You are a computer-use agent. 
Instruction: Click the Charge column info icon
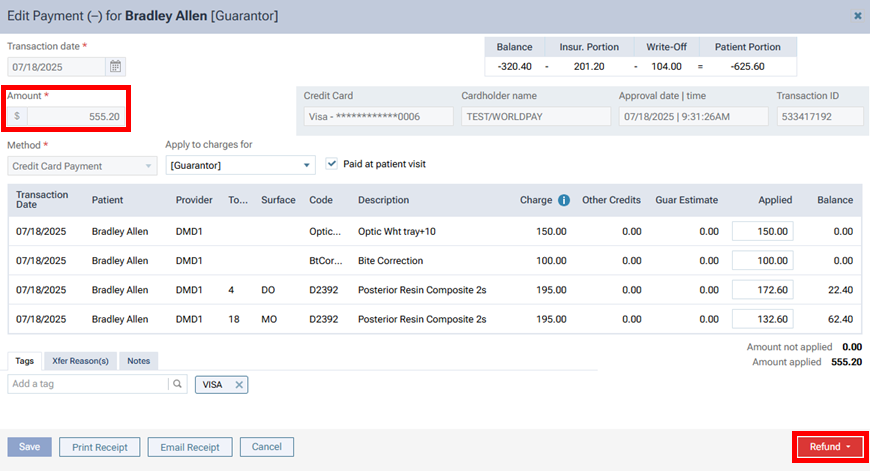click(564, 200)
